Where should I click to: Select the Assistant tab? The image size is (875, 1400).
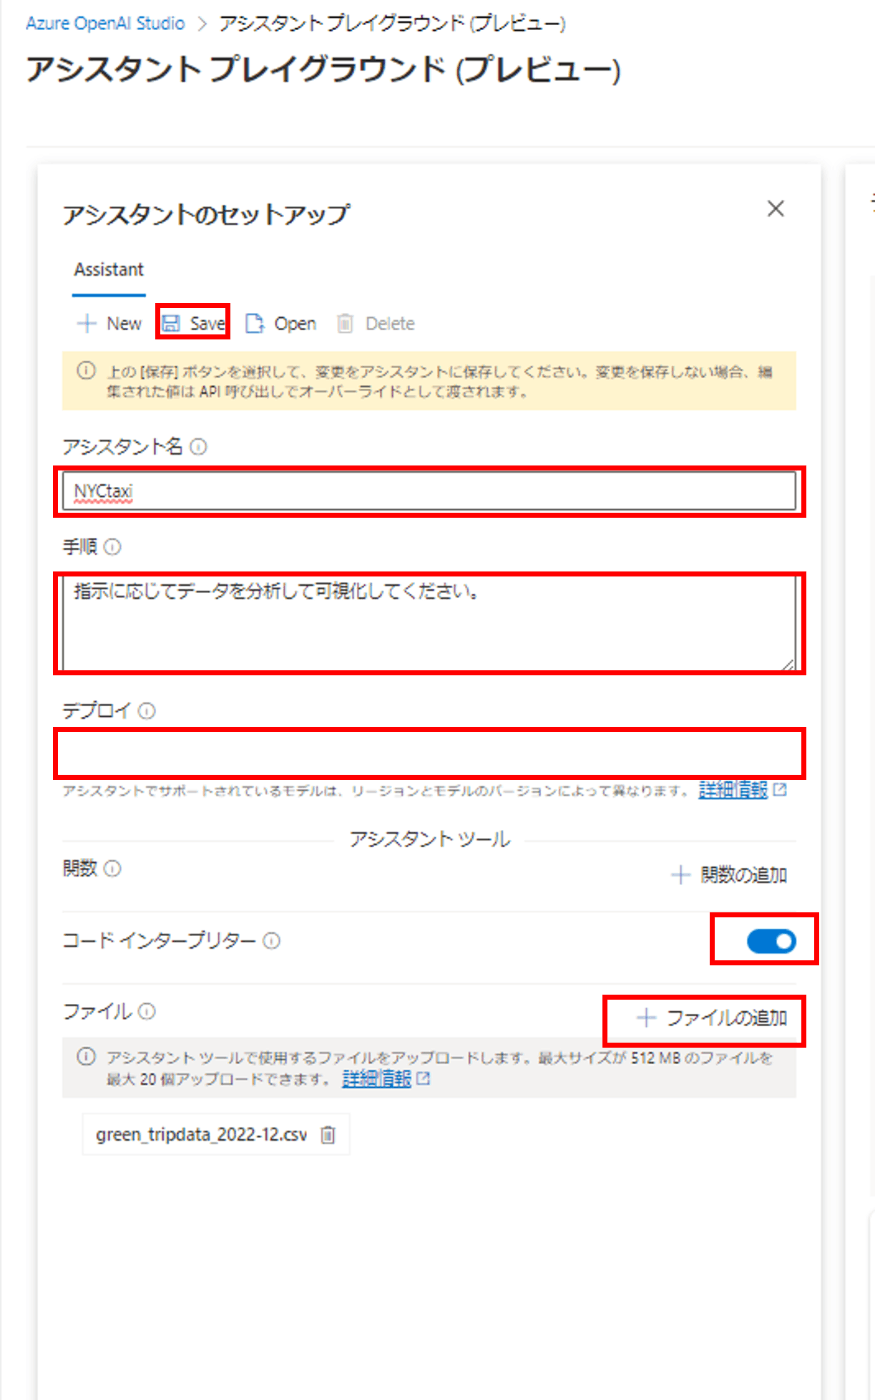click(x=109, y=270)
